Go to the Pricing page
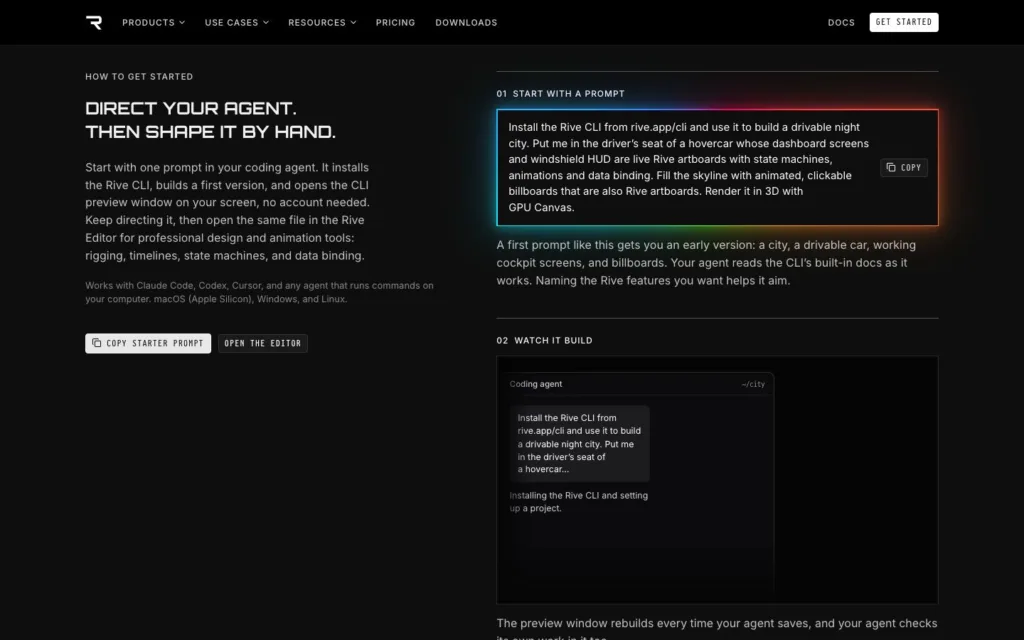The height and width of the screenshot is (640, 1024). [395, 22]
